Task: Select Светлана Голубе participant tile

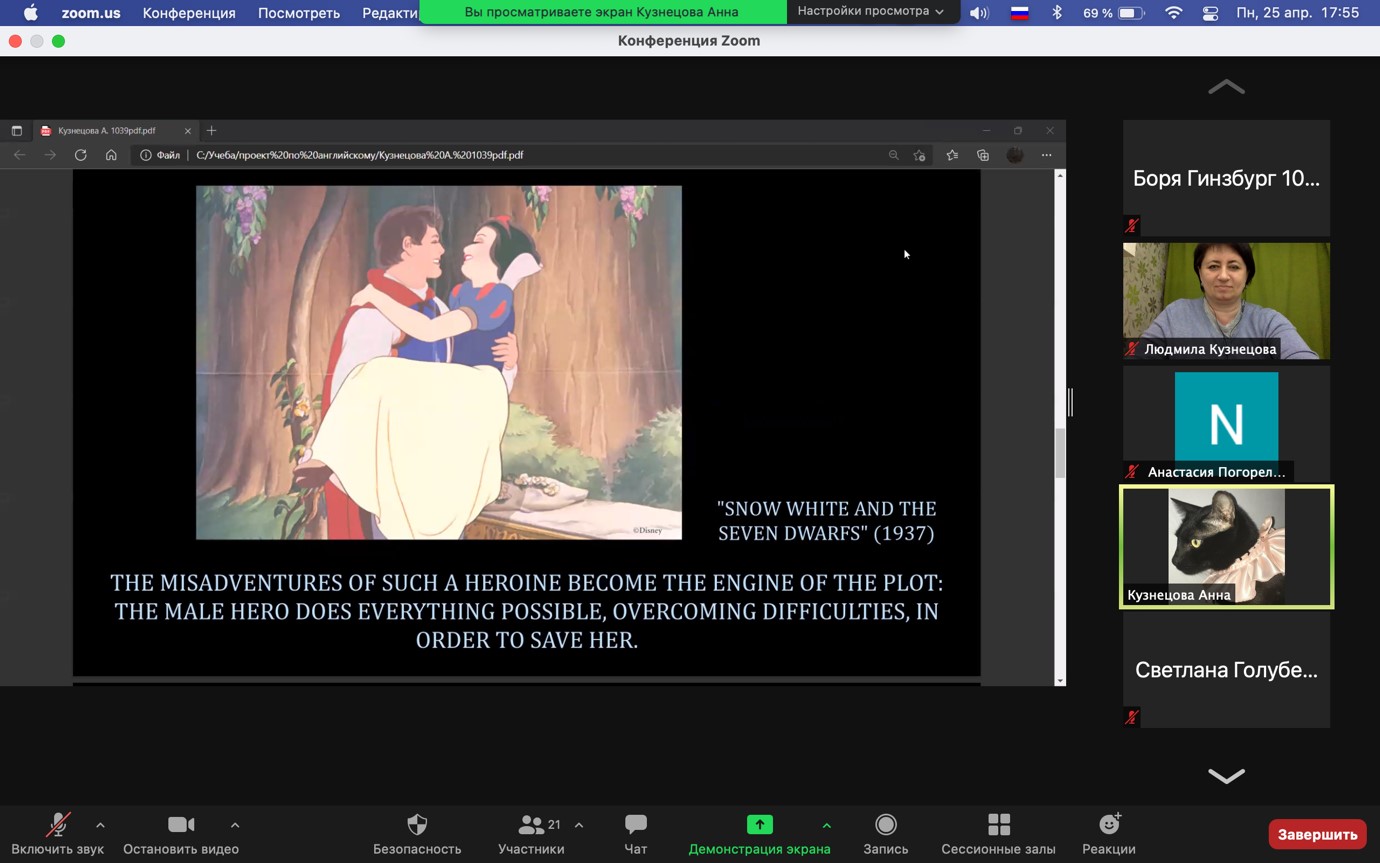Action: [1226, 670]
